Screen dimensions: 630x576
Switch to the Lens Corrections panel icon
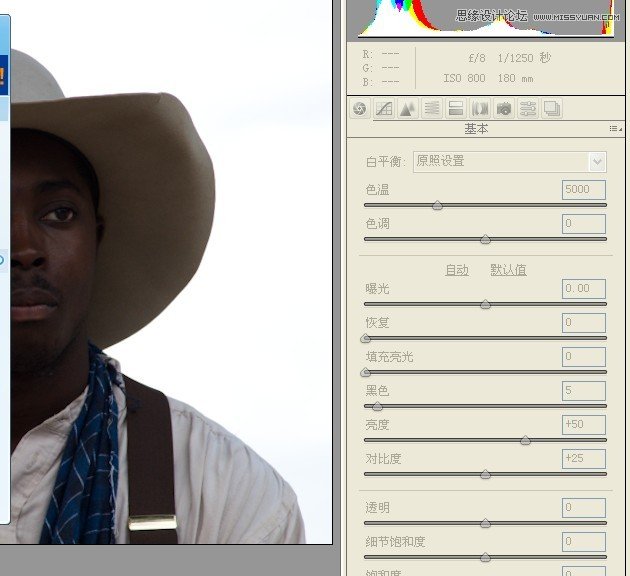[480, 109]
